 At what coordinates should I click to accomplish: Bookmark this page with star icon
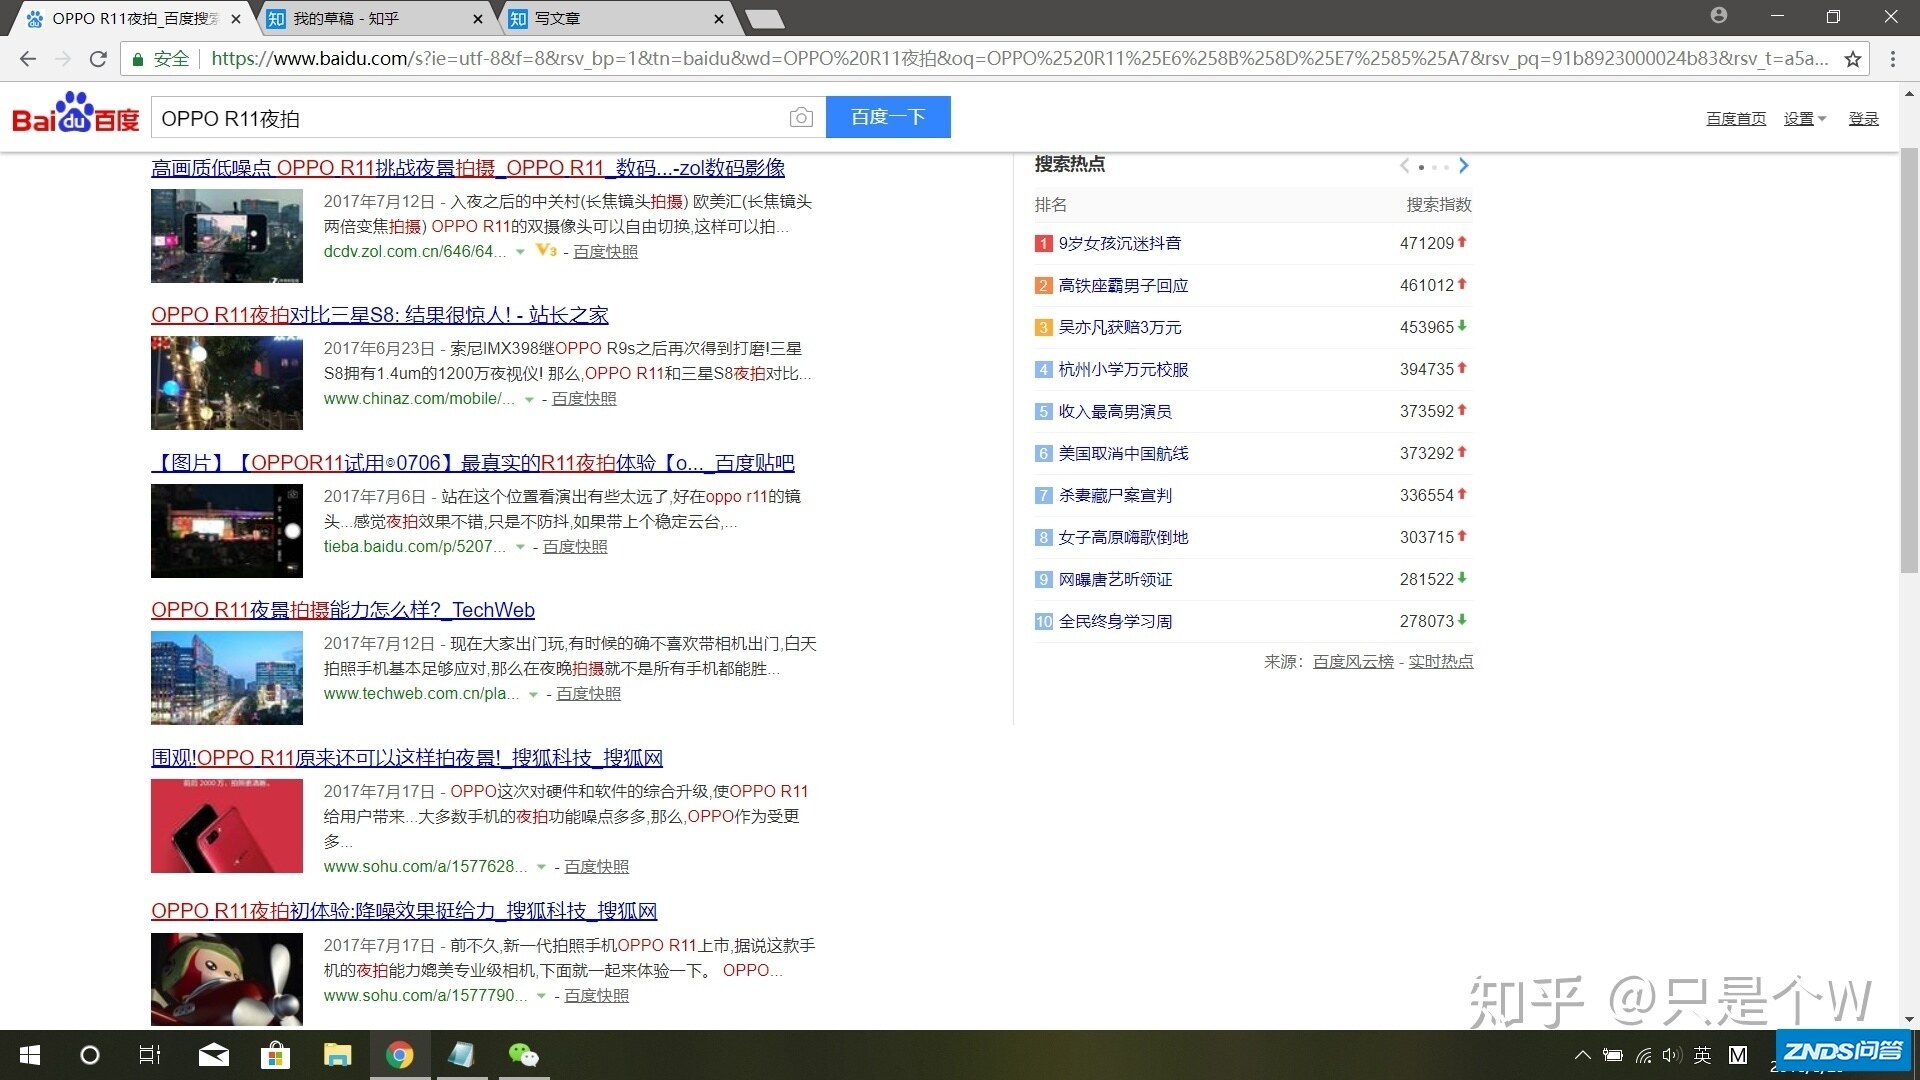(1853, 59)
